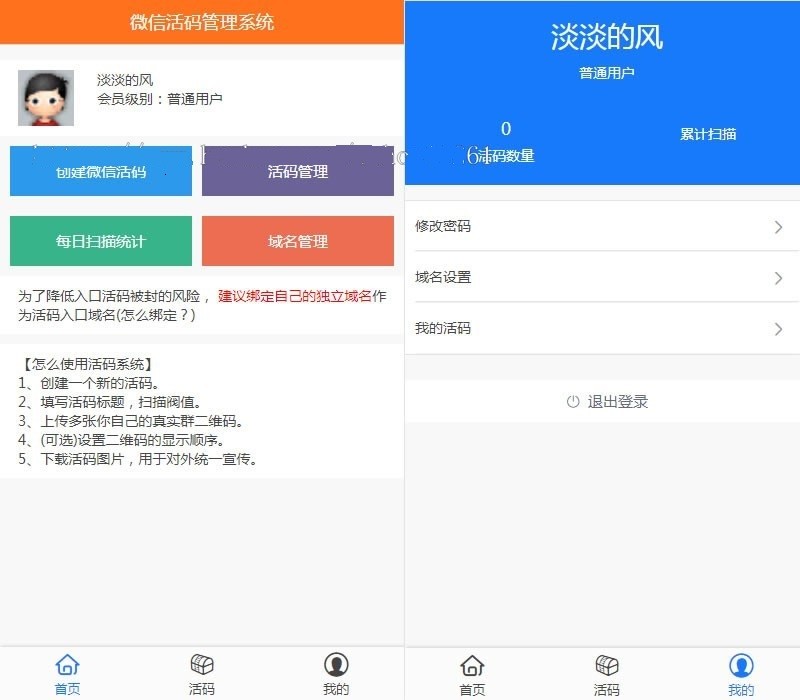Viewport: 800px width, 700px height.
Task: Click 会员级别：普通用户 text
Action: coord(160,98)
